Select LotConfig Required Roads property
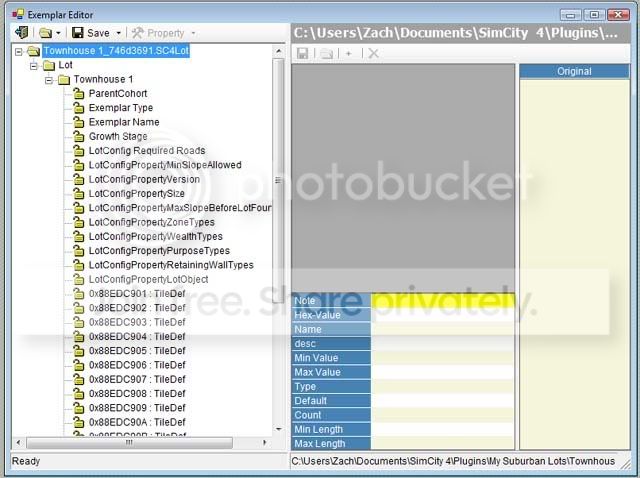Viewport: 640px width, 478px height. click(x=147, y=151)
